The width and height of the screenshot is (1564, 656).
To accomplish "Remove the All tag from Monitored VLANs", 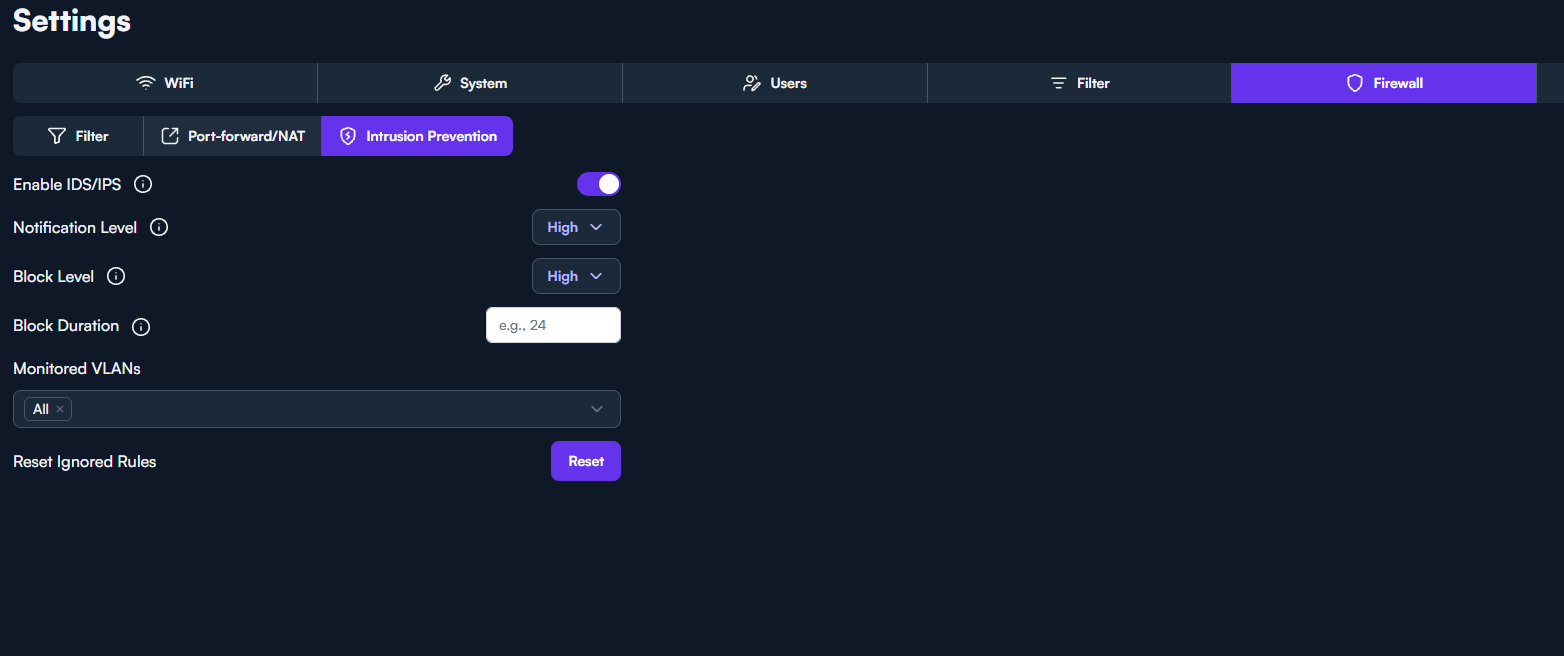I will point(60,409).
